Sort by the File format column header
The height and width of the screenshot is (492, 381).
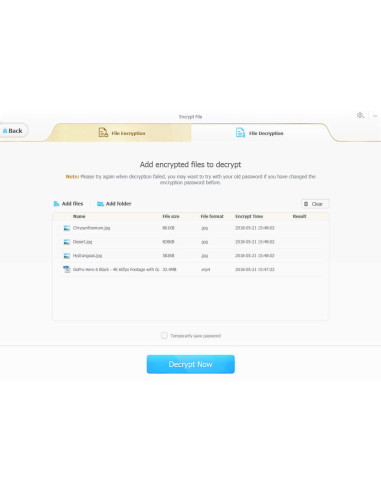click(x=212, y=216)
